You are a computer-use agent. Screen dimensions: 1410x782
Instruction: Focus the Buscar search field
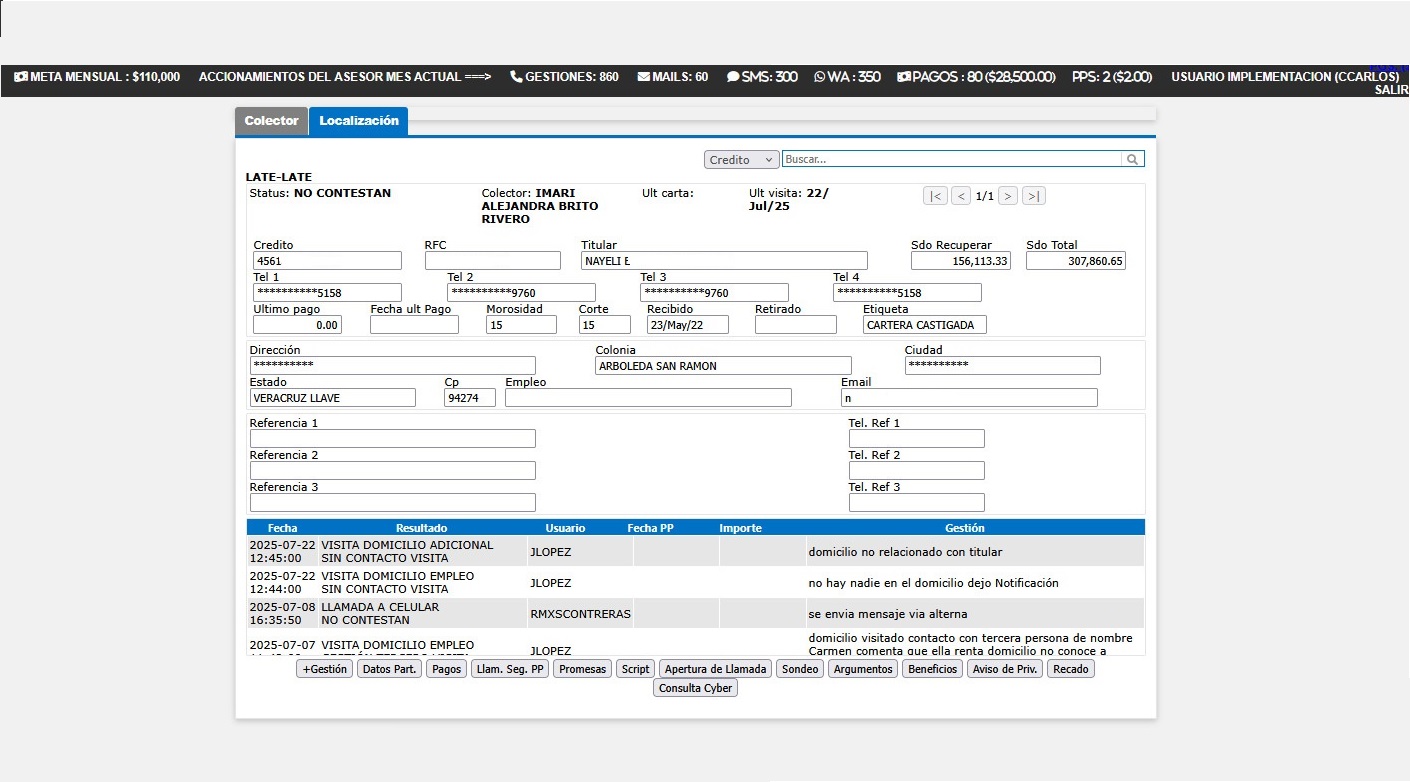tap(952, 159)
